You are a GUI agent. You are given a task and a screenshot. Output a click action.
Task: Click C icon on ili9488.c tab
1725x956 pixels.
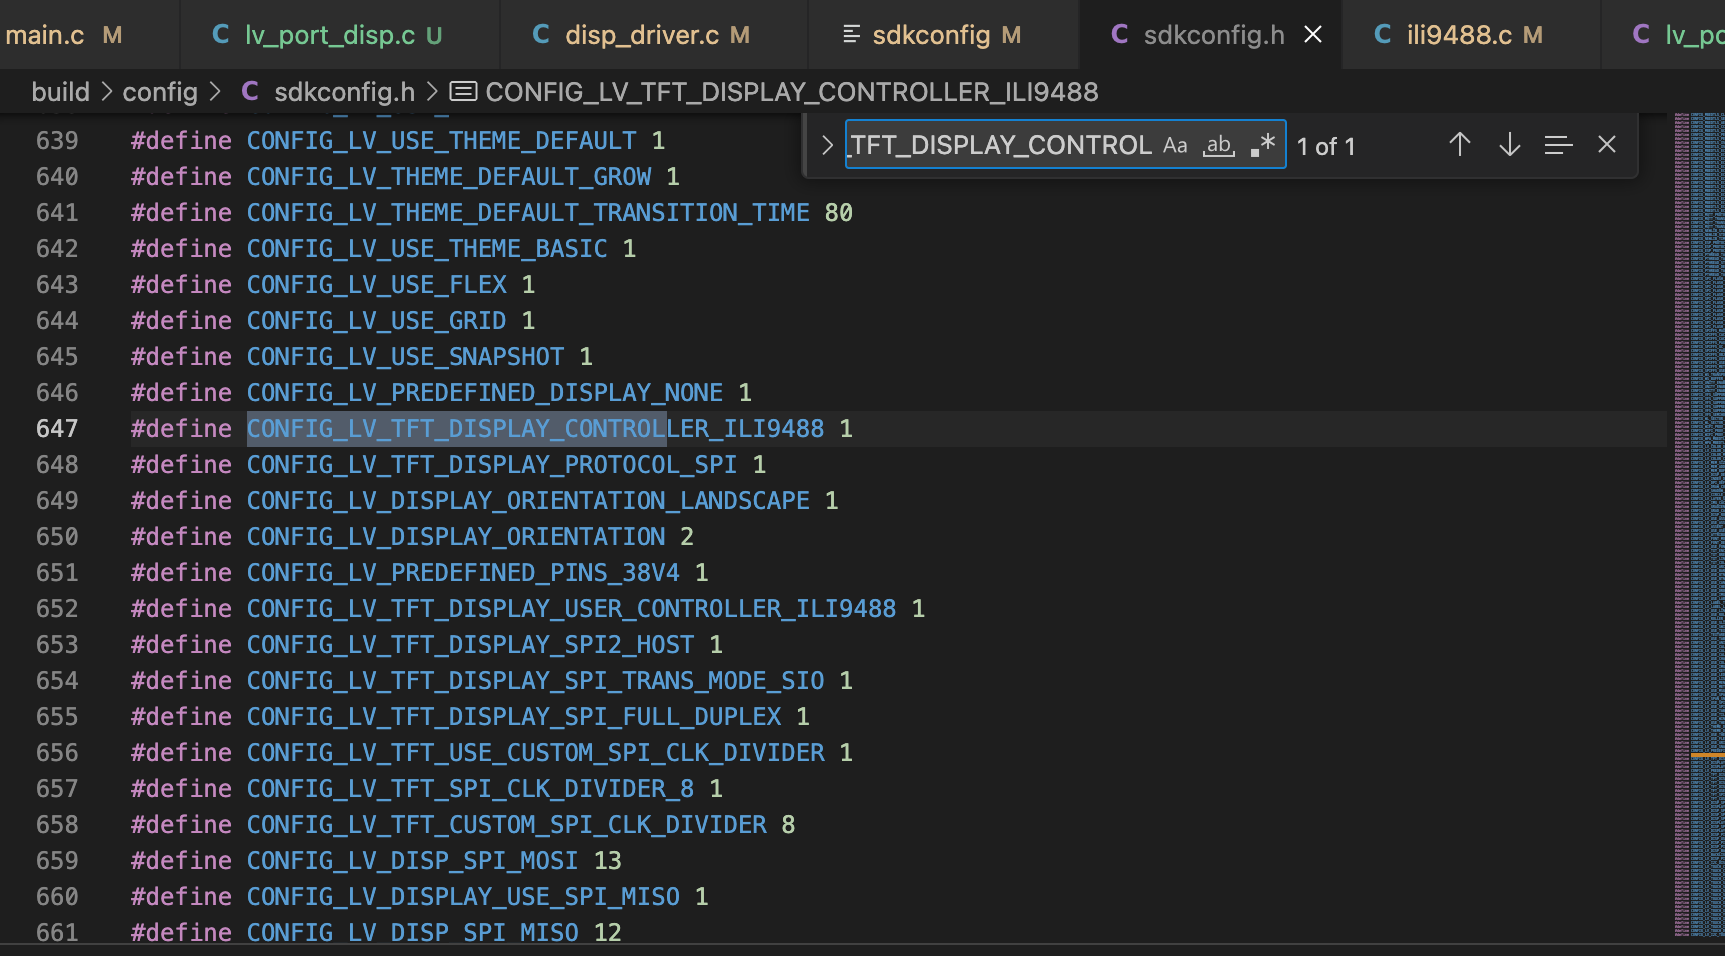(x=1383, y=35)
